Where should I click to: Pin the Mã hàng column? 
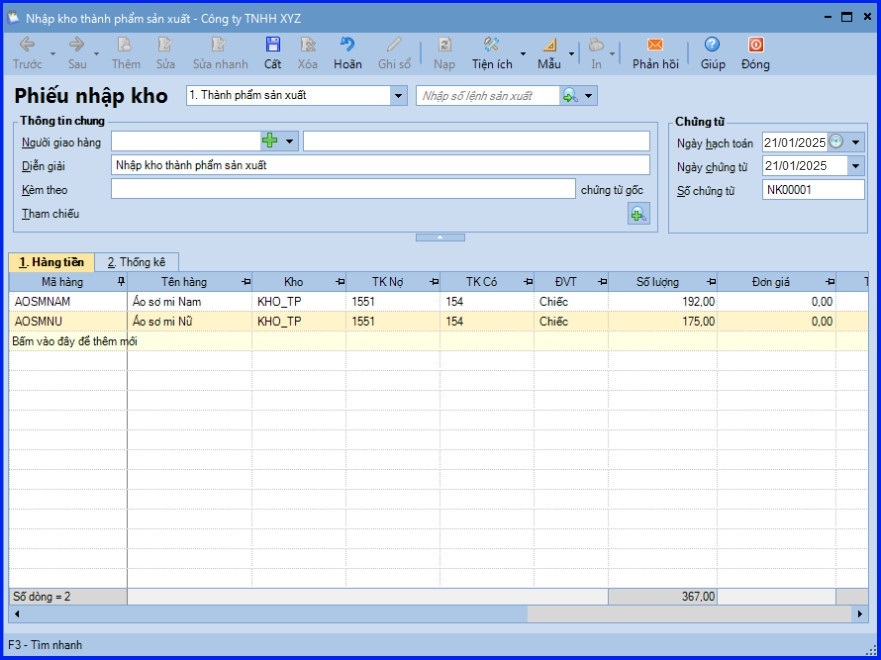pos(121,283)
